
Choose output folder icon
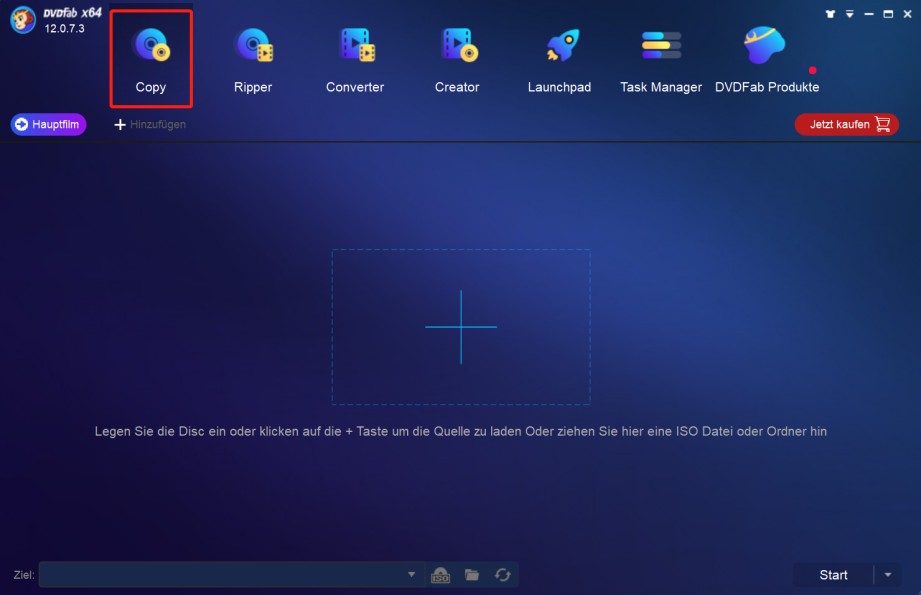[472, 574]
